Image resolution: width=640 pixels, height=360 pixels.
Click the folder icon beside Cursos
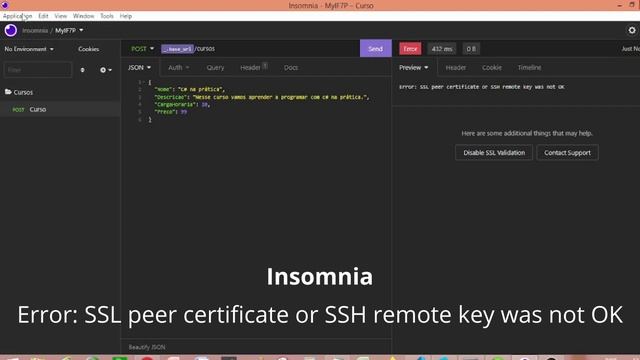pos(8,92)
